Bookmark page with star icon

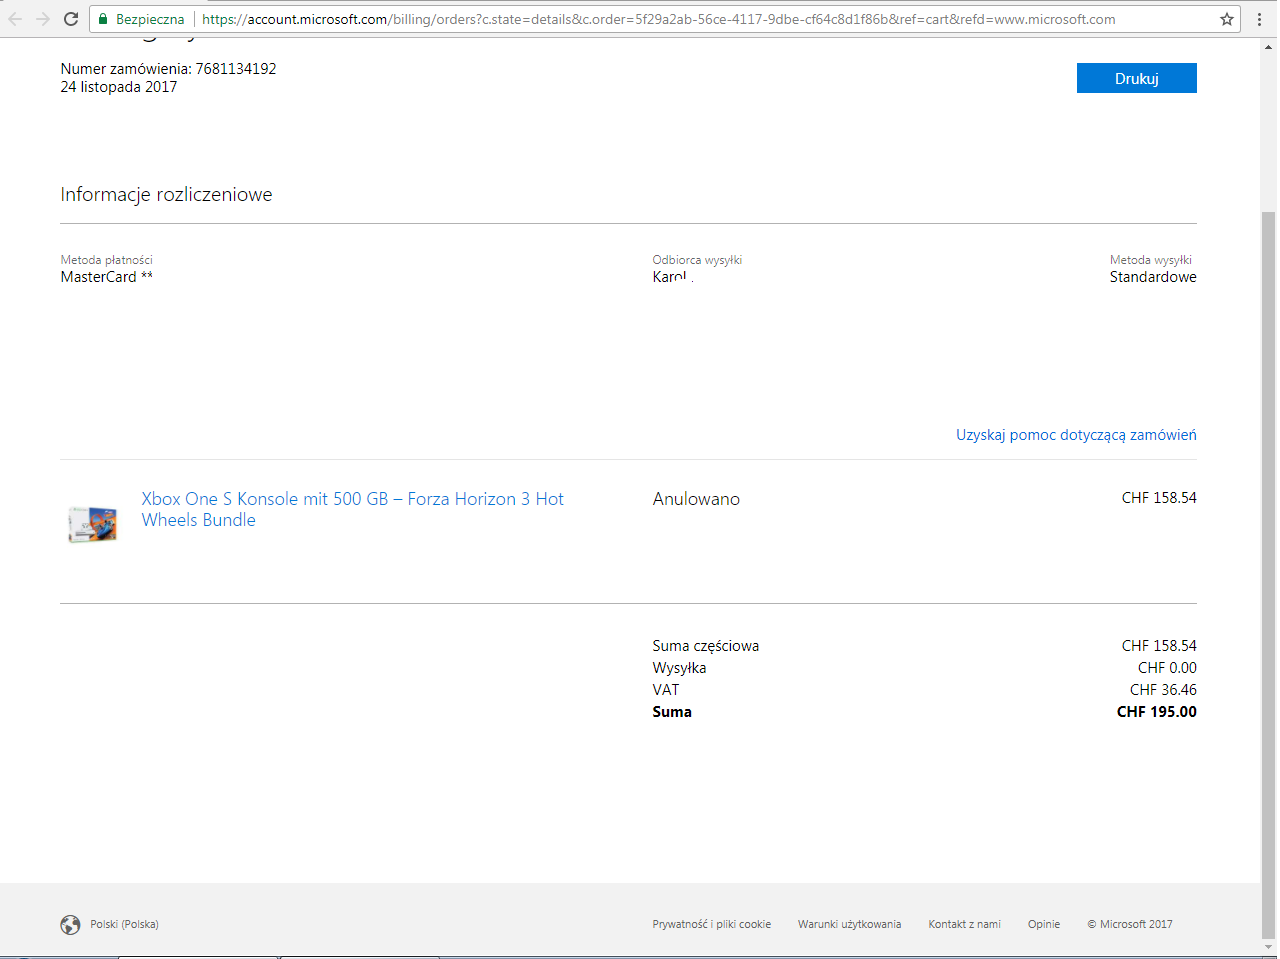tap(1227, 19)
